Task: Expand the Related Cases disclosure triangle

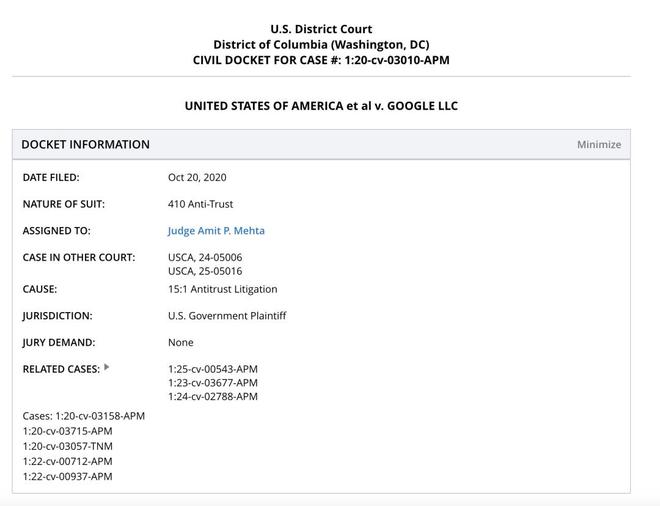Action: pyautogui.click(x=107, y=368)
